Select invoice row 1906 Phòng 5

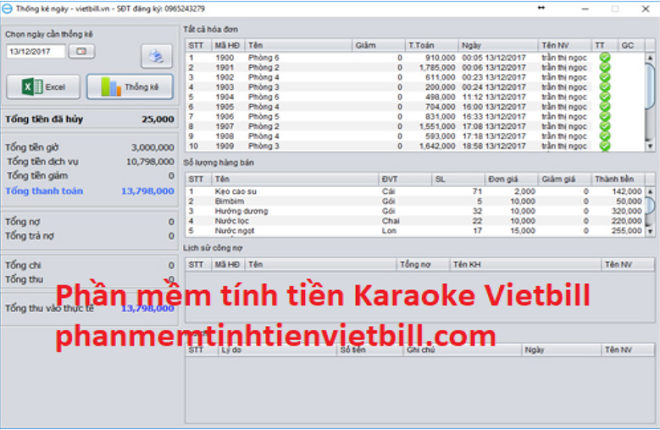pyautogui.click(x=415, y=117)
